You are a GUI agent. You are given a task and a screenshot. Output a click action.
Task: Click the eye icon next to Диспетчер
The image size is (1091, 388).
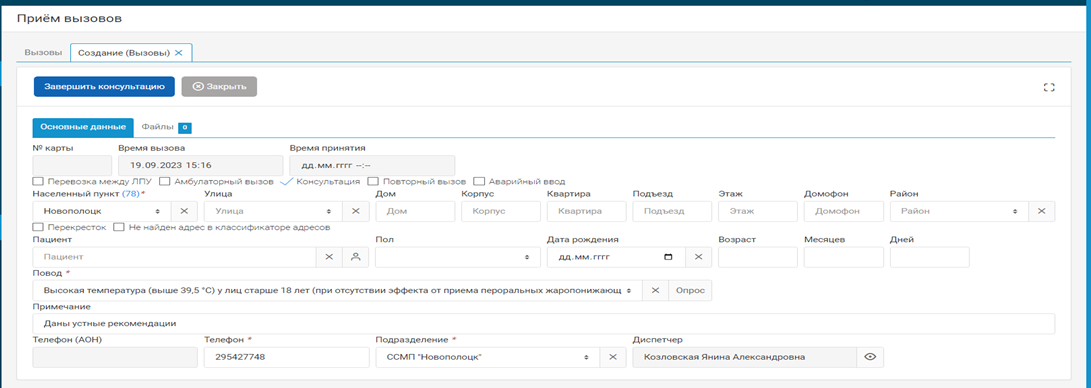pos(869,357)
